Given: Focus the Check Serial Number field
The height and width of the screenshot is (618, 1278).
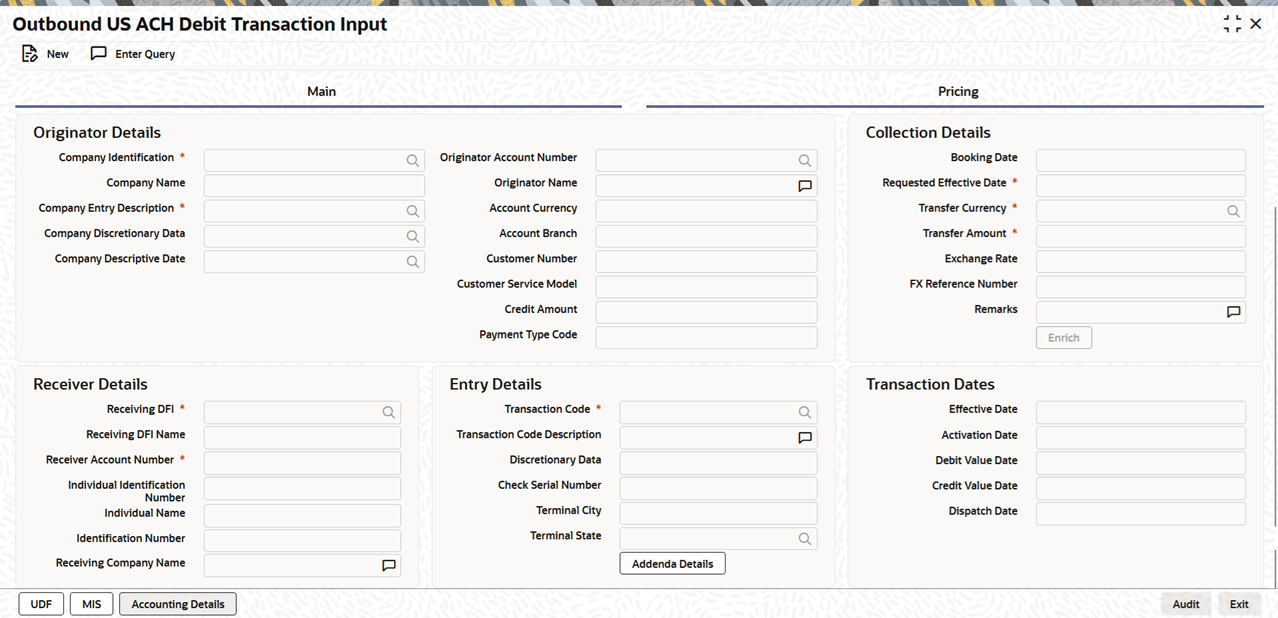Looking at the screenshot, I should pos(718,488).
